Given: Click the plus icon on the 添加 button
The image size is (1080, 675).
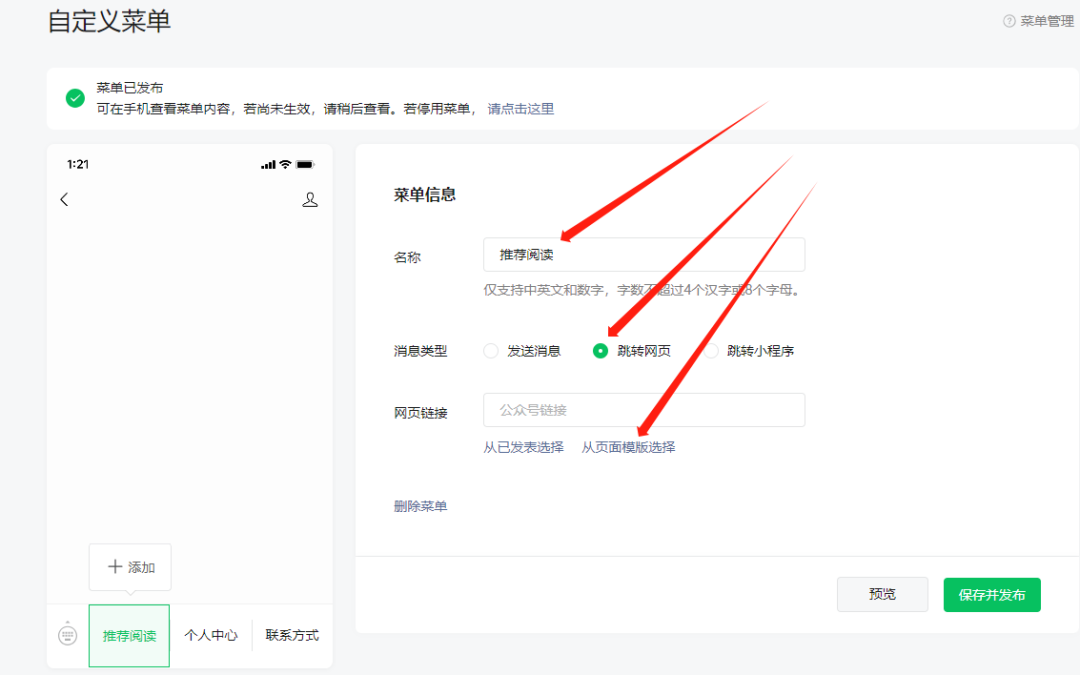Looking at the screenshot, I should [x=117, y=567].
